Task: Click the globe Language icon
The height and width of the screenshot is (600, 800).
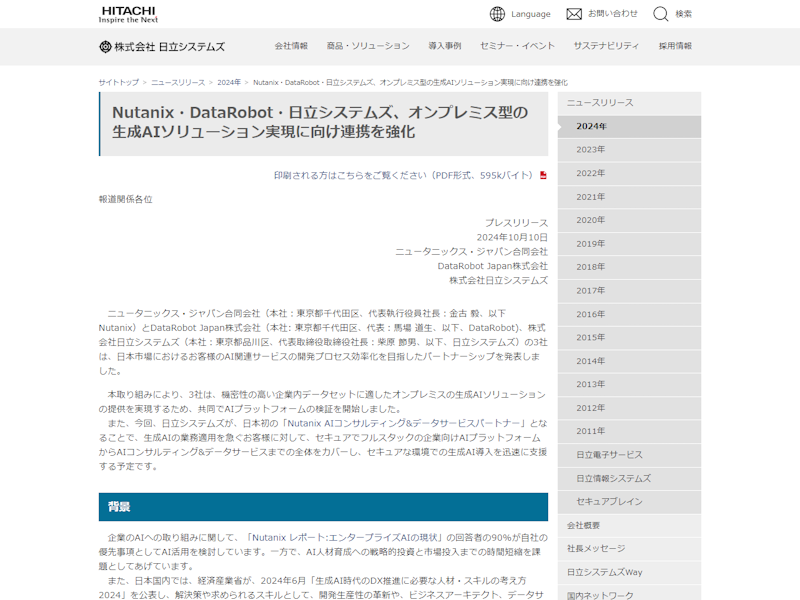Action: pyautogui.click(x=497, y=14)
